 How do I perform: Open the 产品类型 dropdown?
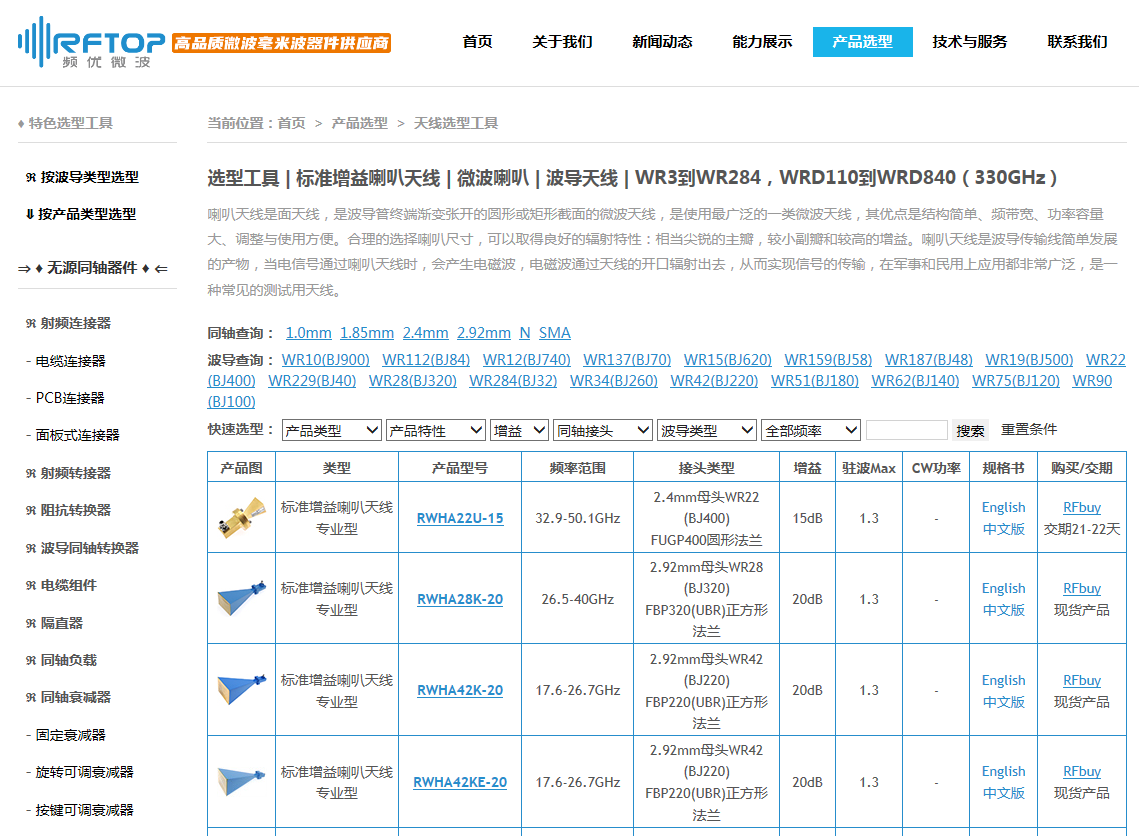(x=331, y=429)
